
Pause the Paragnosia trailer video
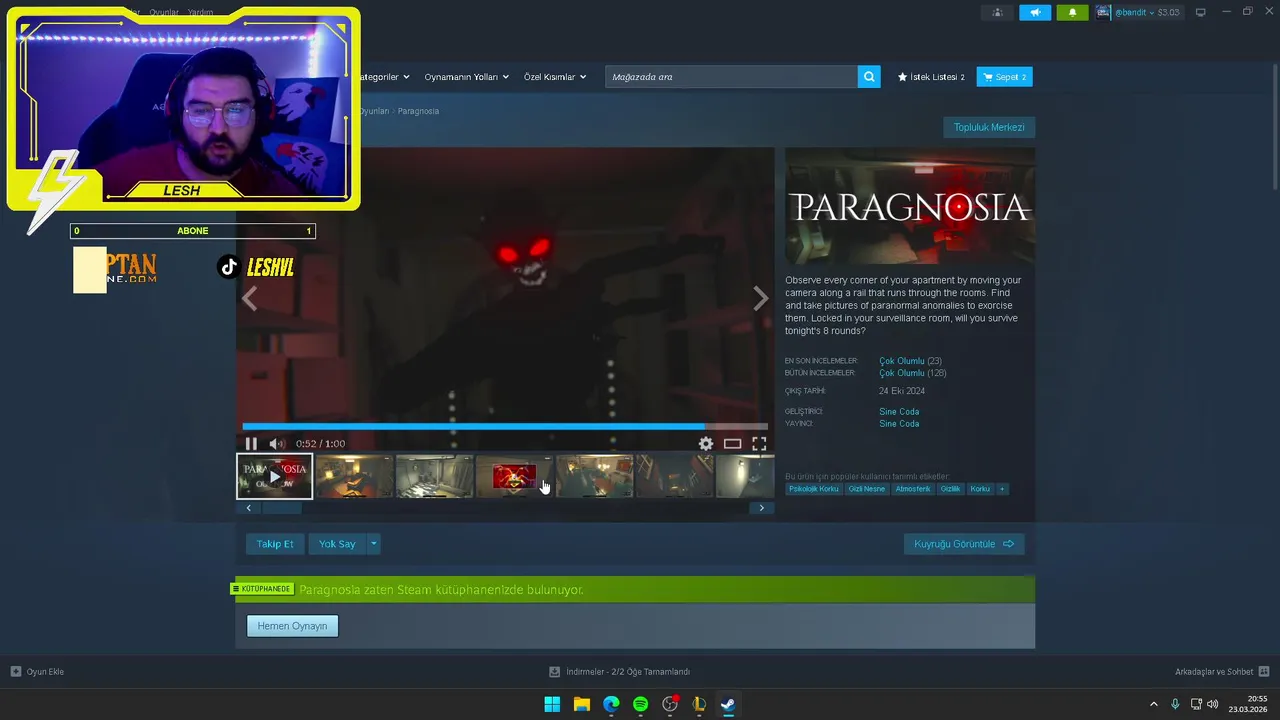tap(251, 444)
